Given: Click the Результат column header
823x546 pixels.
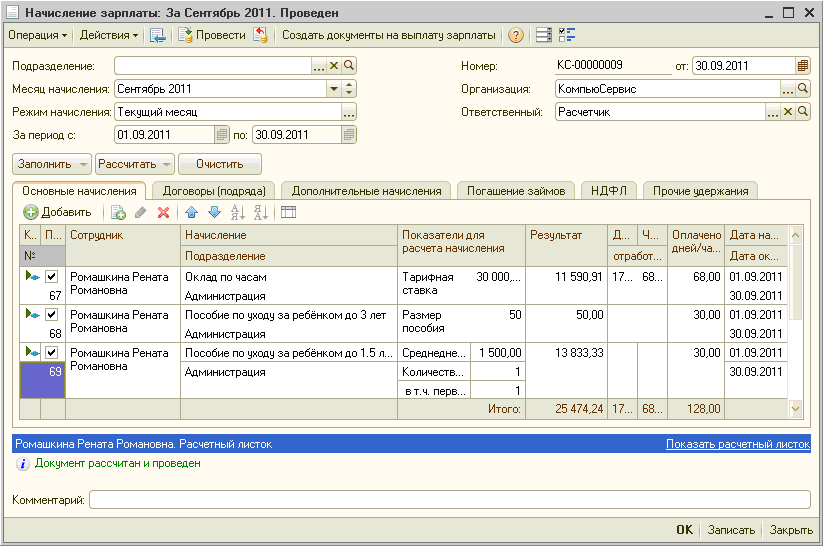Looking at the screenshot, I should coord(566,245).
